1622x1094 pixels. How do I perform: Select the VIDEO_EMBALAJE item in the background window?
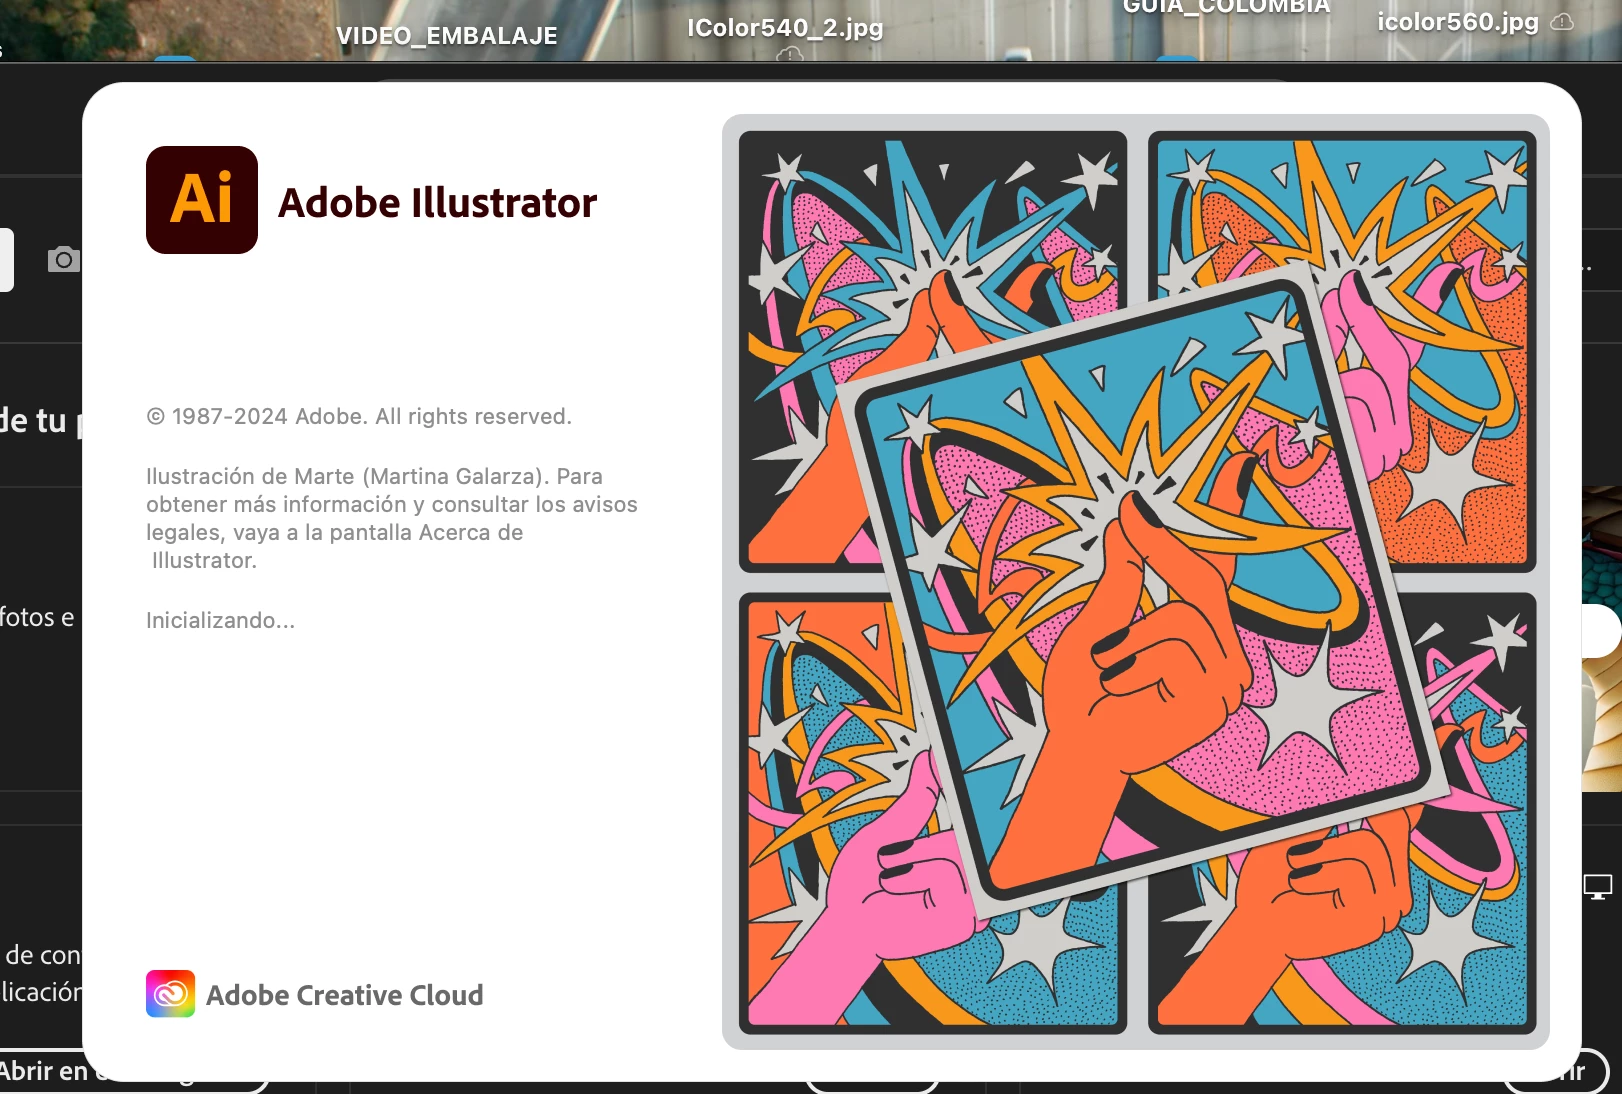pos(447,36)
